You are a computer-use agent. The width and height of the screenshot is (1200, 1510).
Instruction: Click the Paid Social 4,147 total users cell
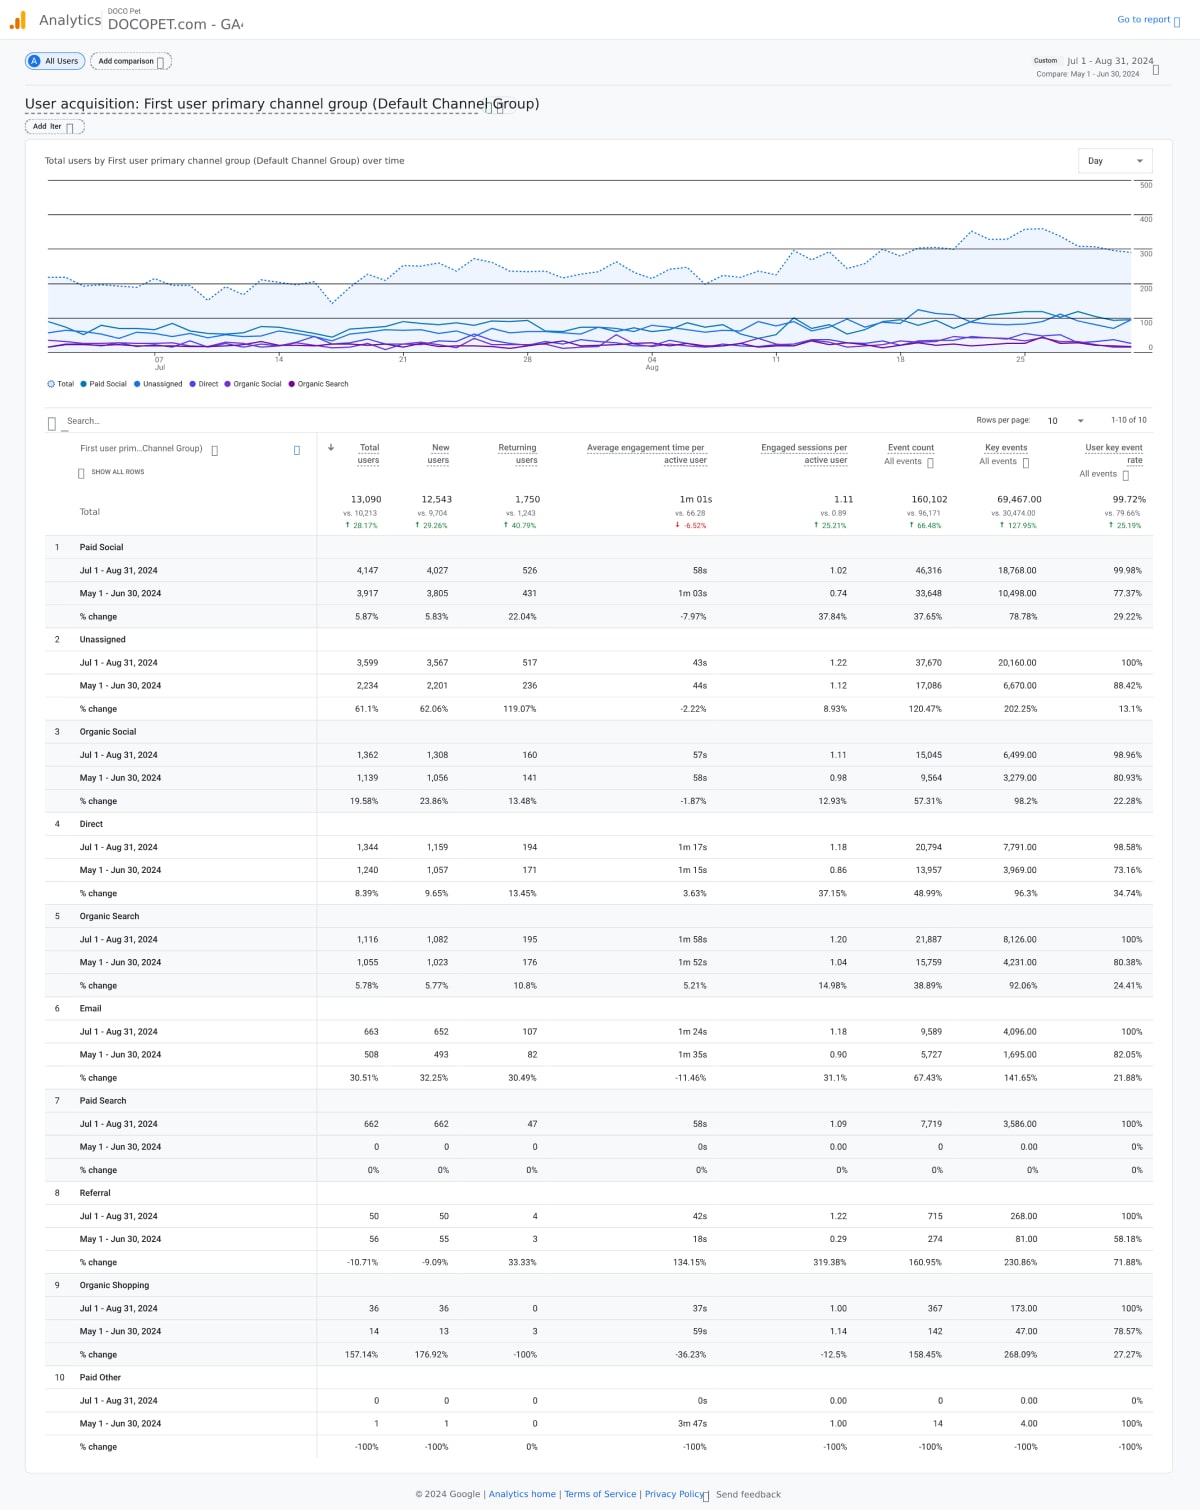coord(367,571)
